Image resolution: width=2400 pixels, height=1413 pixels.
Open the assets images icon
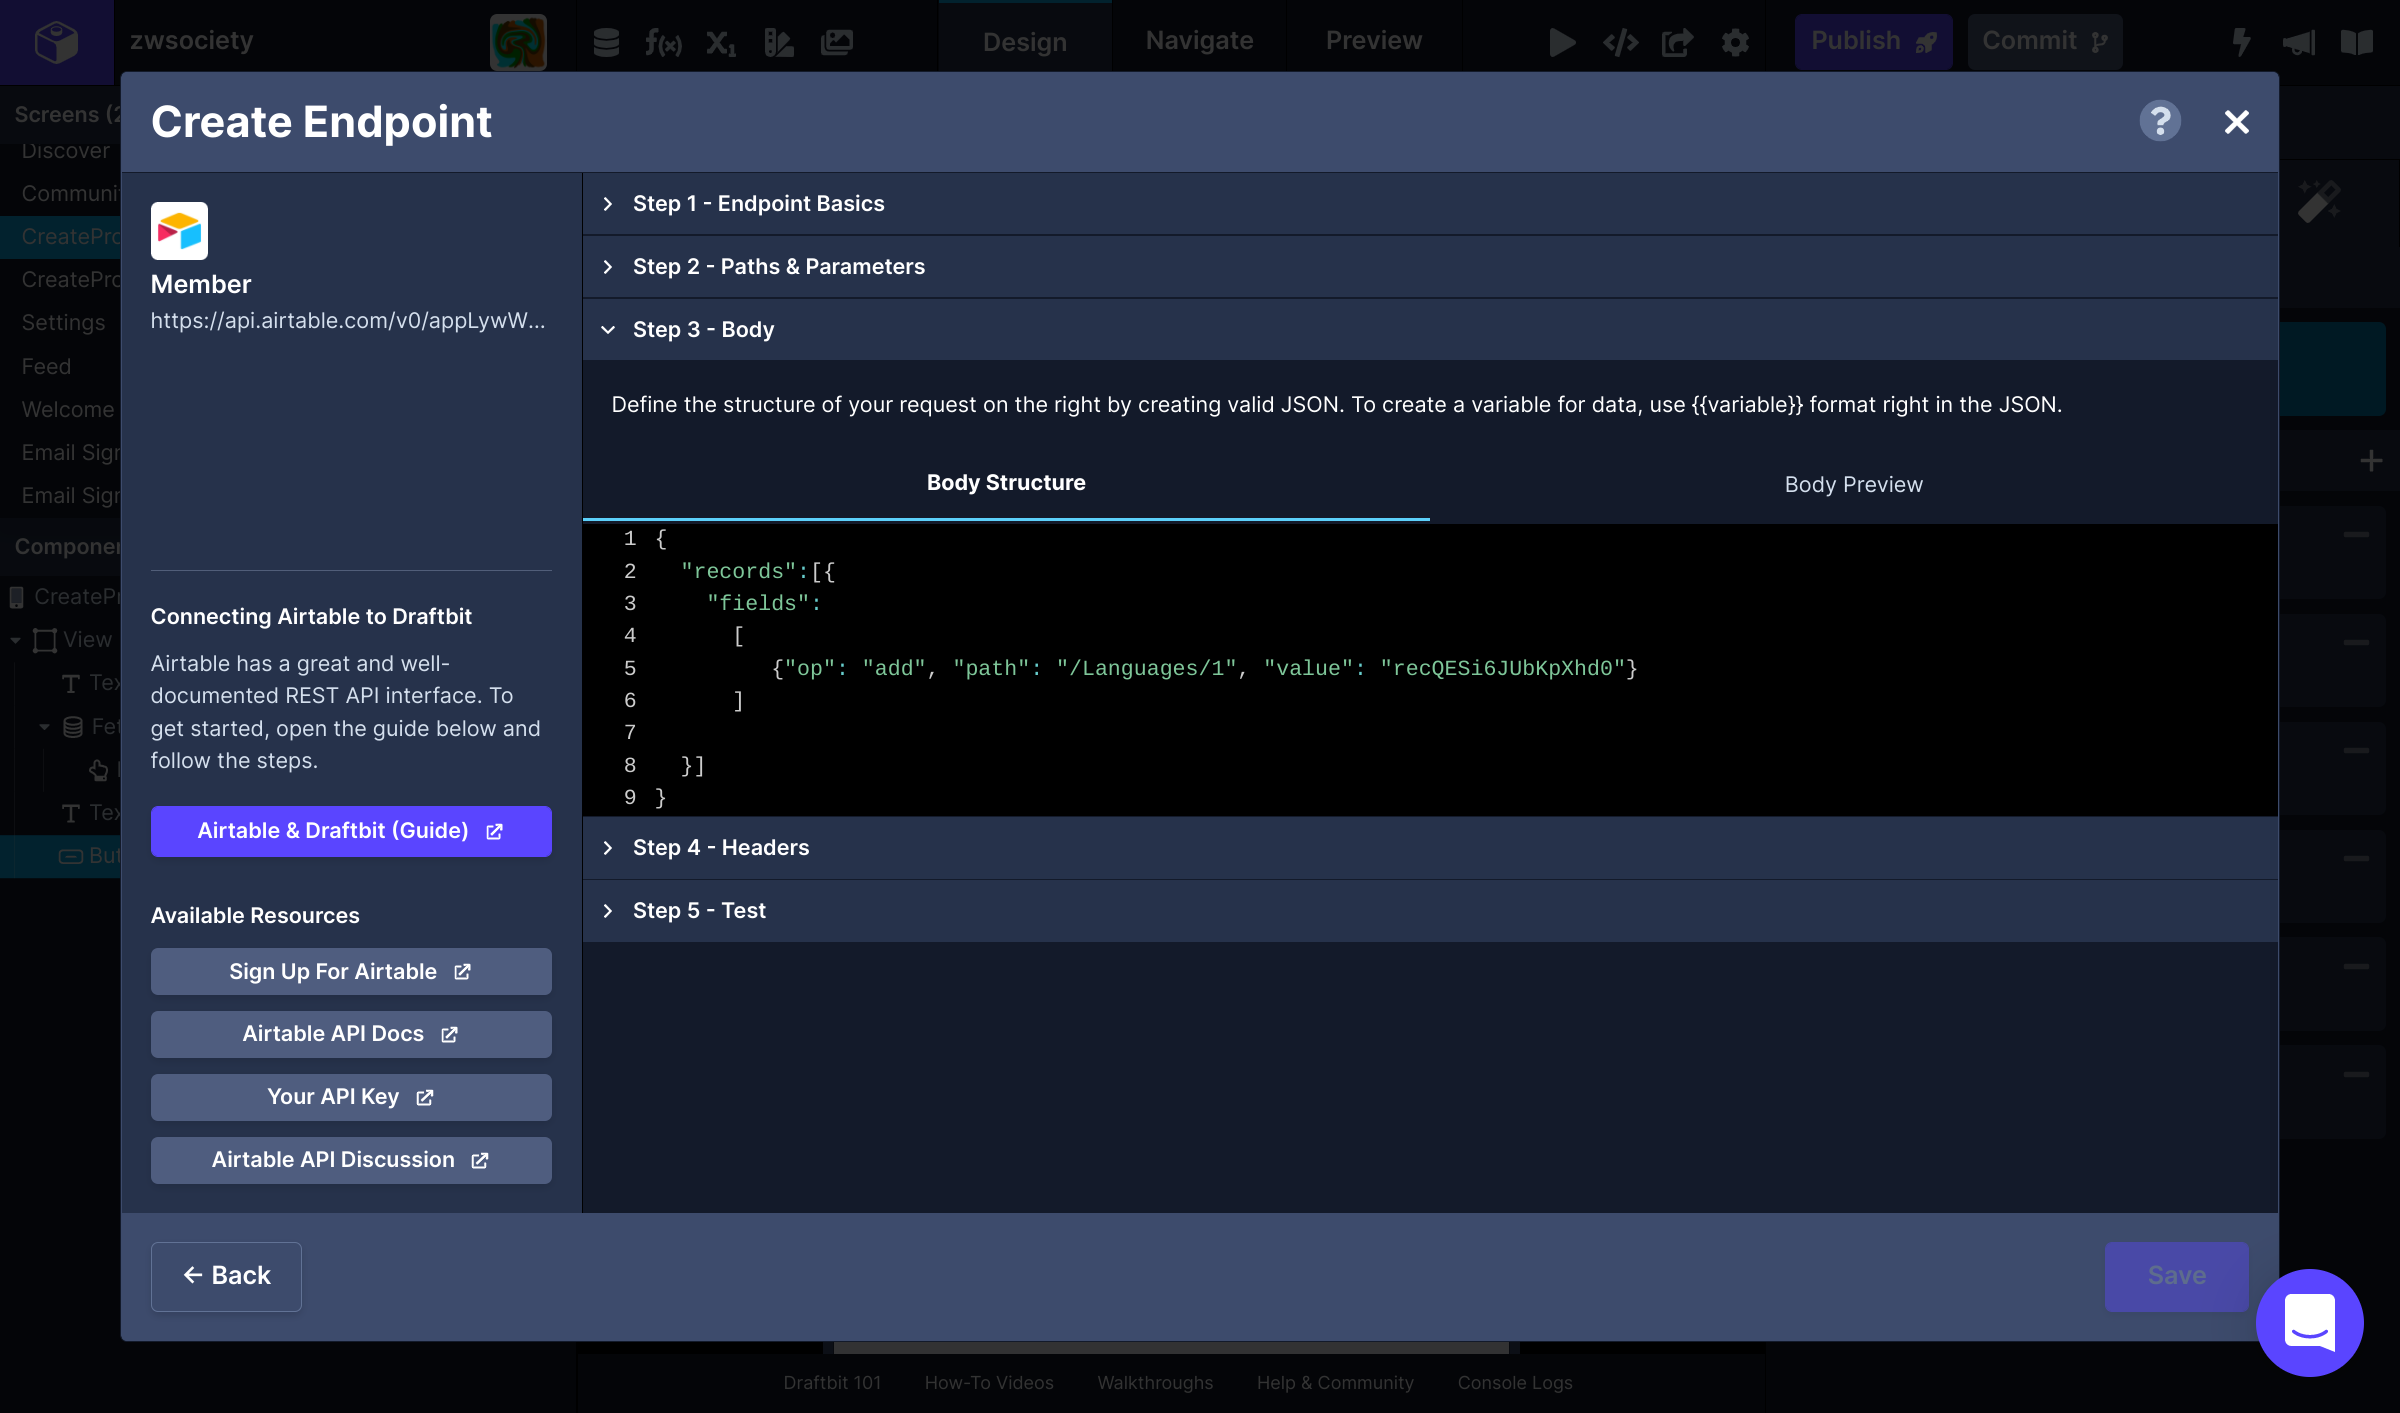pyautogui.click(x=836, y=42)
